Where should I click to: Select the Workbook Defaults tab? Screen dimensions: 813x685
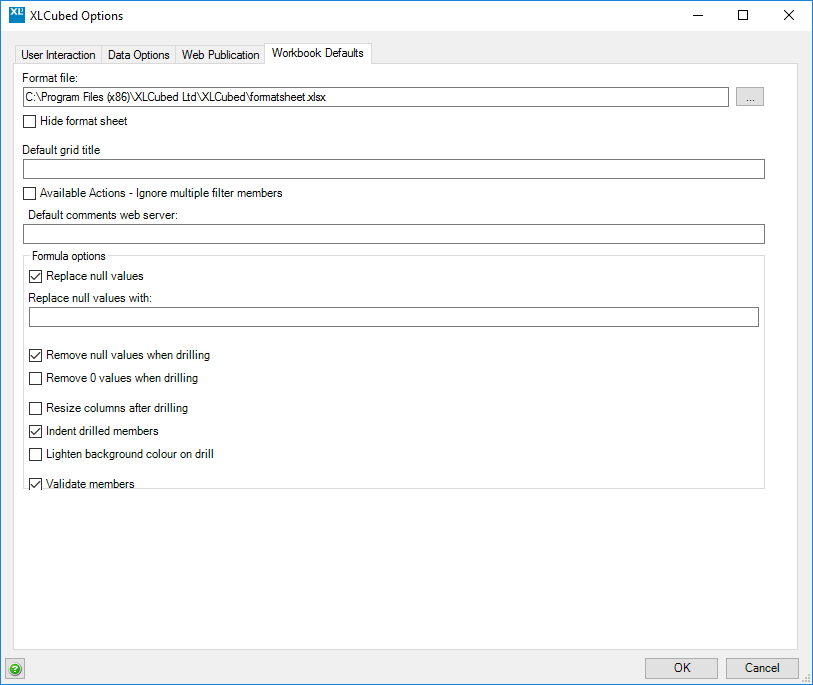(318, 53)
